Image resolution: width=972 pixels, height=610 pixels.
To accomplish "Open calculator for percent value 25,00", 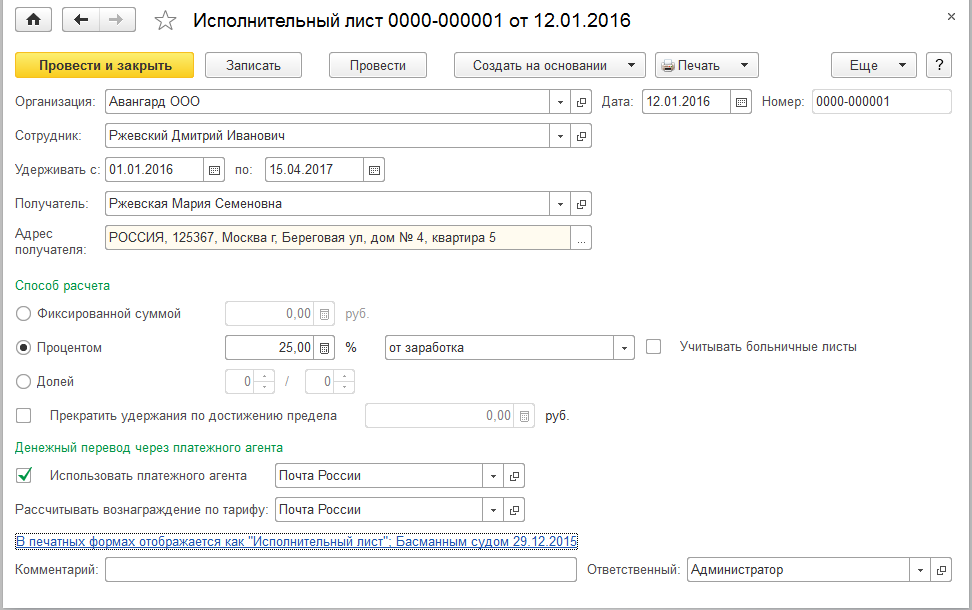I will (x=324, y=348).
